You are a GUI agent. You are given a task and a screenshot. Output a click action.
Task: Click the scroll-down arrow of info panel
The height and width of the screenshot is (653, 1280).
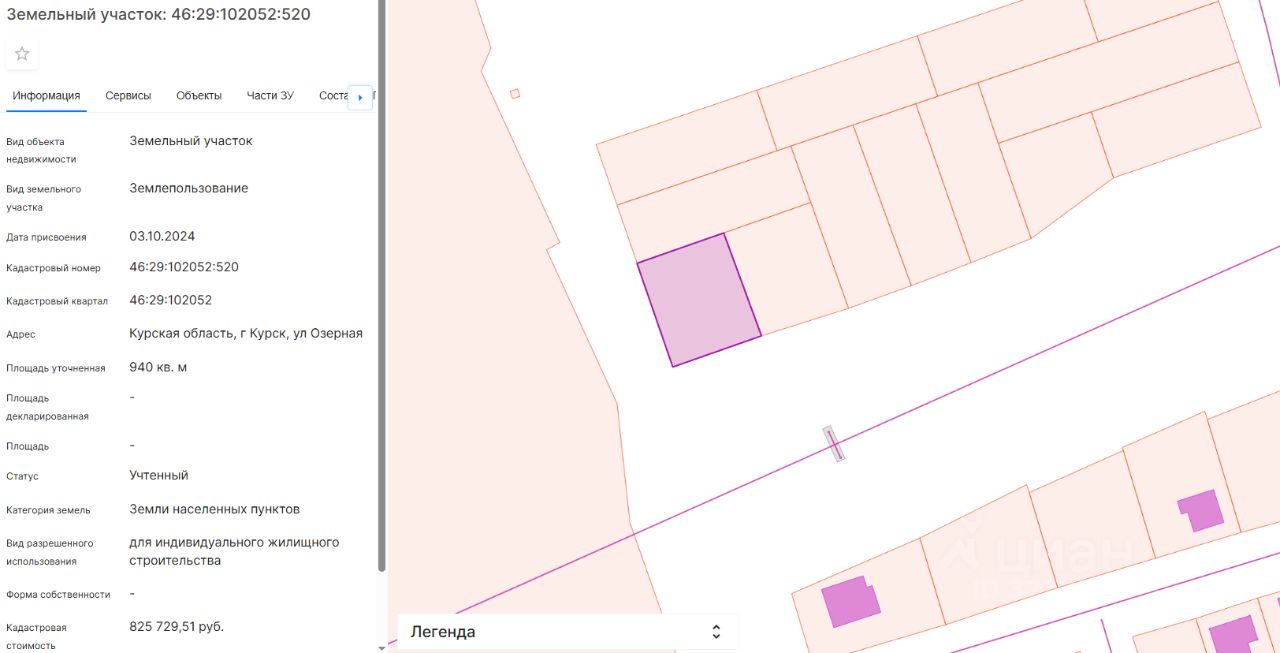(x=382, y=647)
